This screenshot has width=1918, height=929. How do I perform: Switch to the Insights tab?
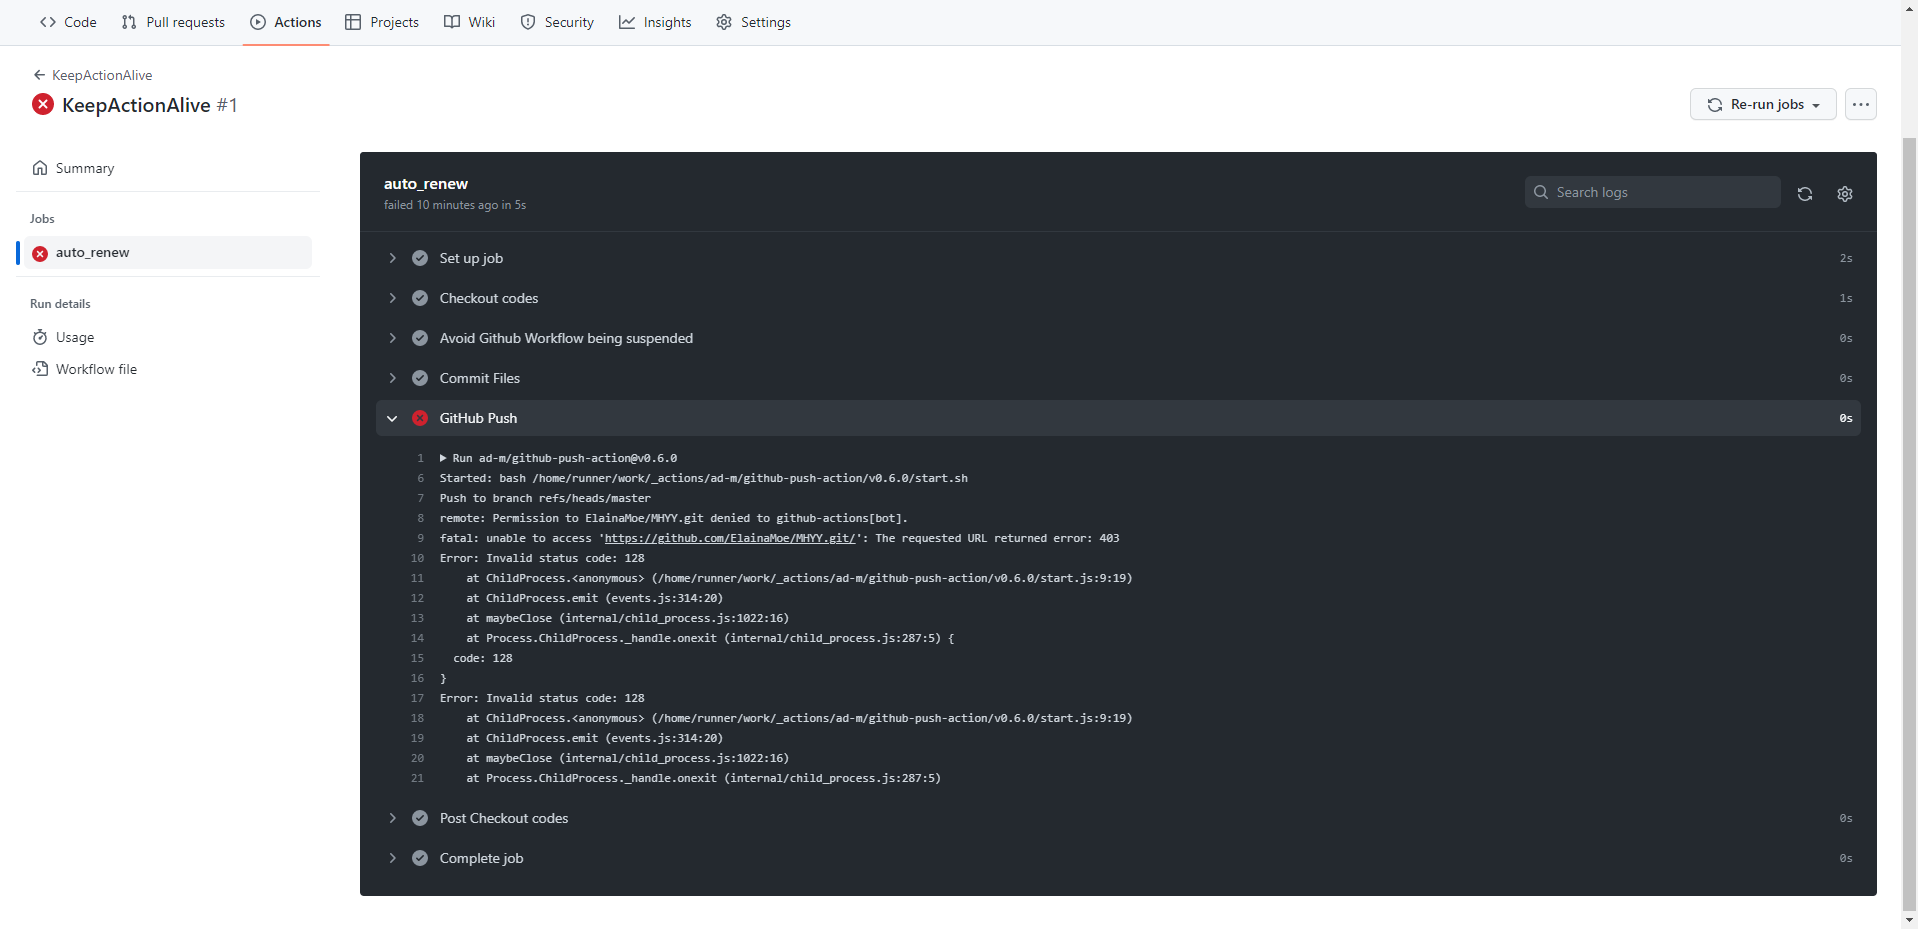tap(655, 22)
